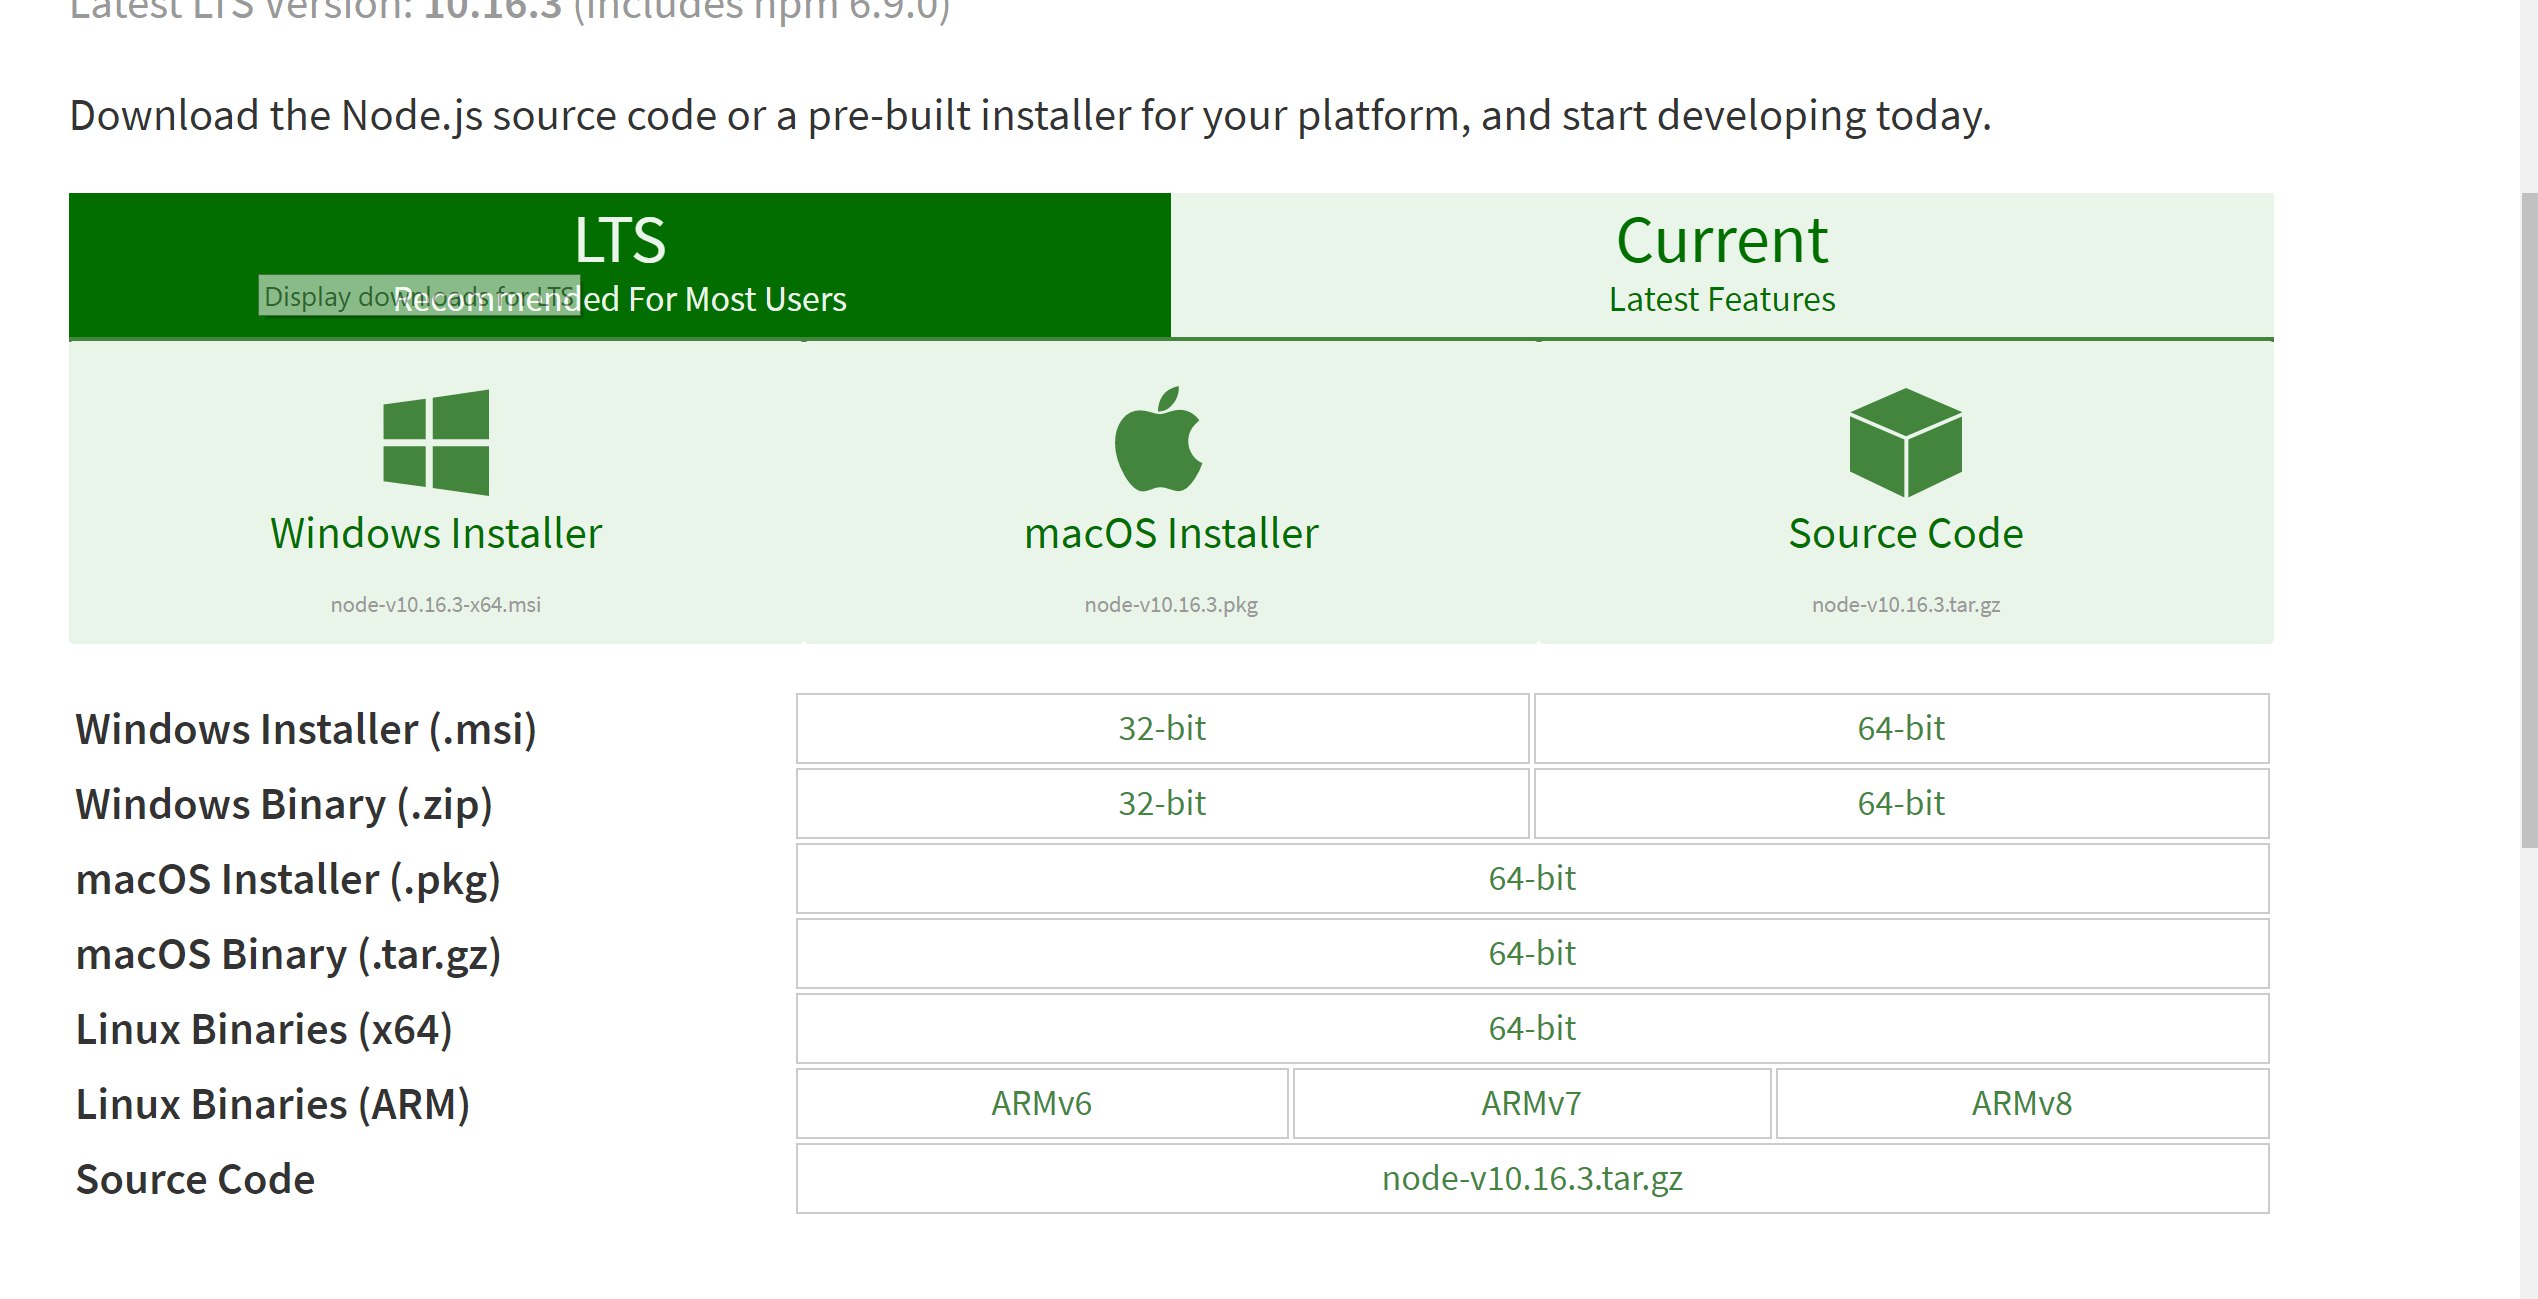Click the Windows logo icon

[436, 442]
